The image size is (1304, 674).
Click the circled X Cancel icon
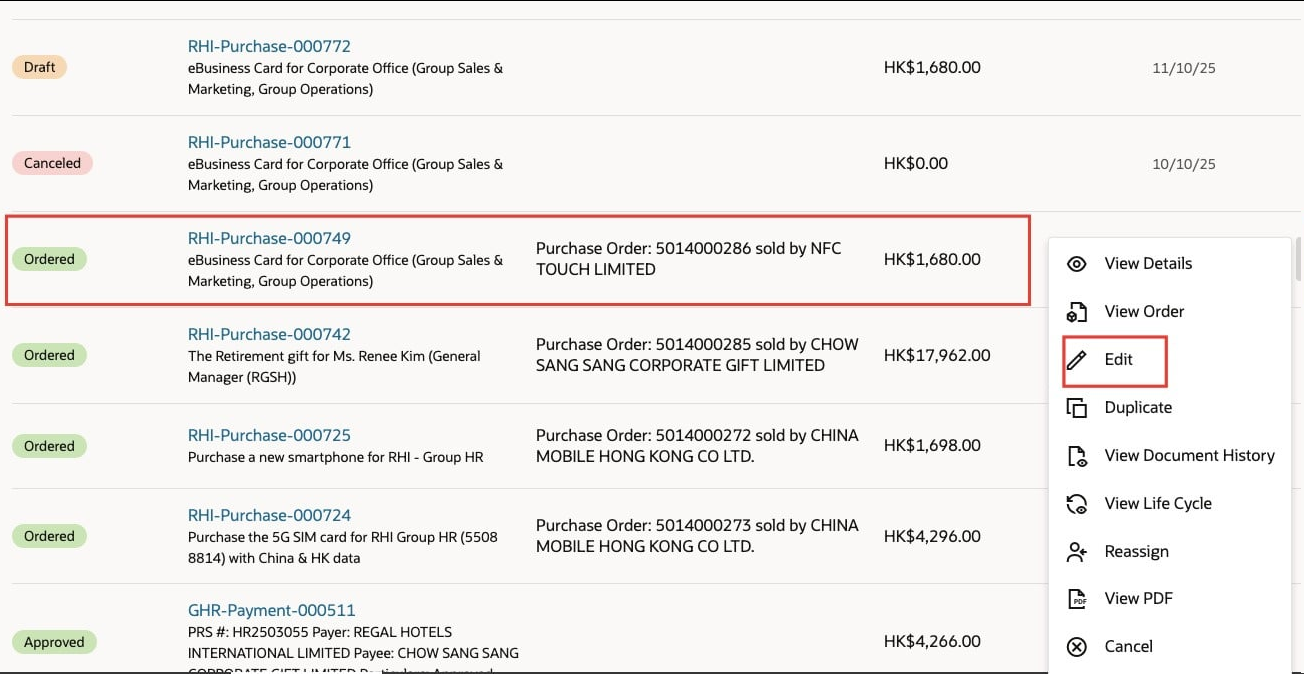pyautogui.click(x=1077, y=647)
